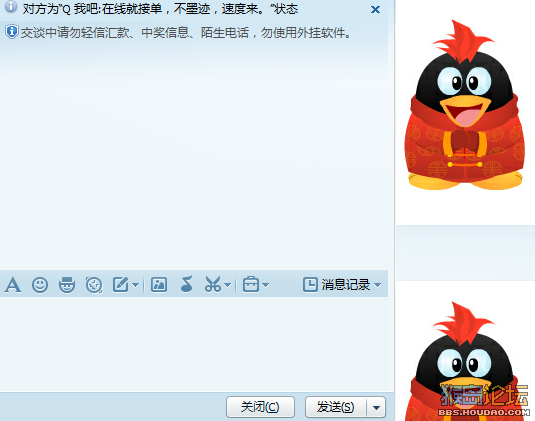535x421 pixels.
Task: Expand the handwriting input dropdown arrow
Action: tap(135, 285)
